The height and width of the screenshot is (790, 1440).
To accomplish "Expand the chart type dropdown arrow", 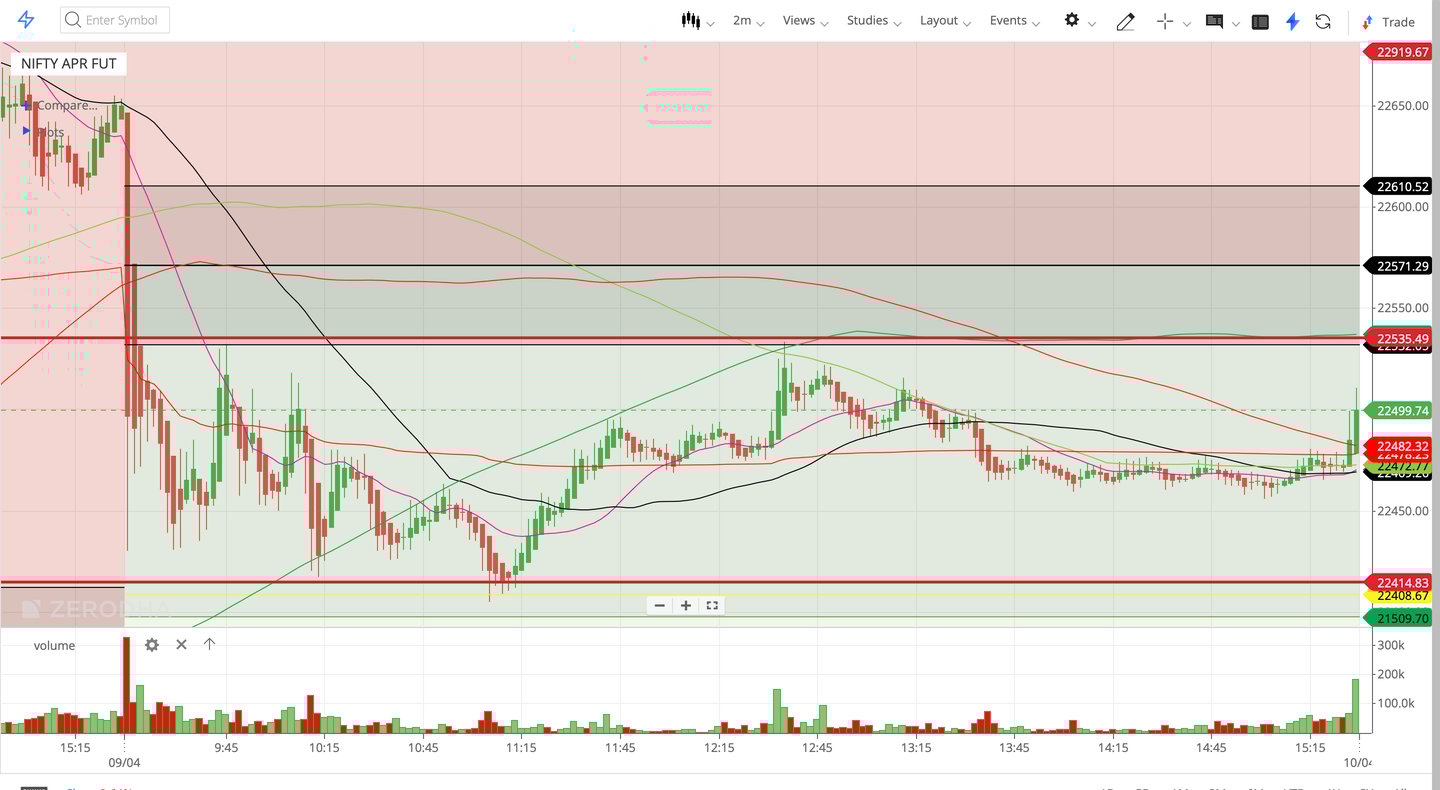I will pyautogui.click(x=710, y=23).
